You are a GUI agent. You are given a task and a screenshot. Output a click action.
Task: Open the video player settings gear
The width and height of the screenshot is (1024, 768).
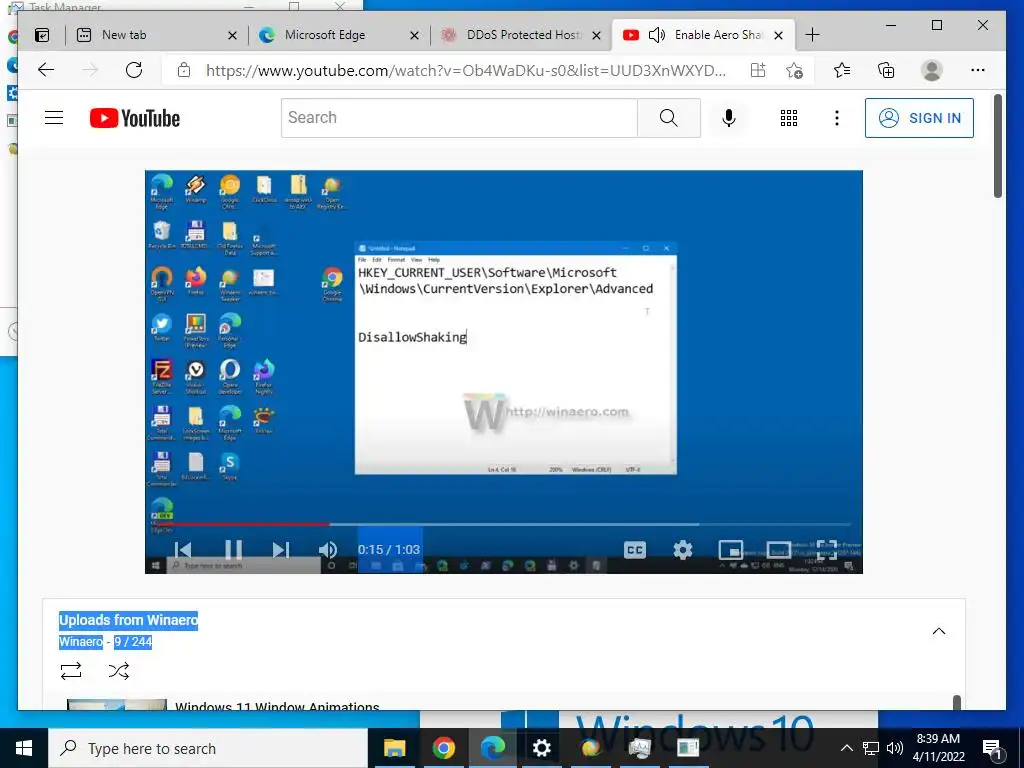pos(682,550)
